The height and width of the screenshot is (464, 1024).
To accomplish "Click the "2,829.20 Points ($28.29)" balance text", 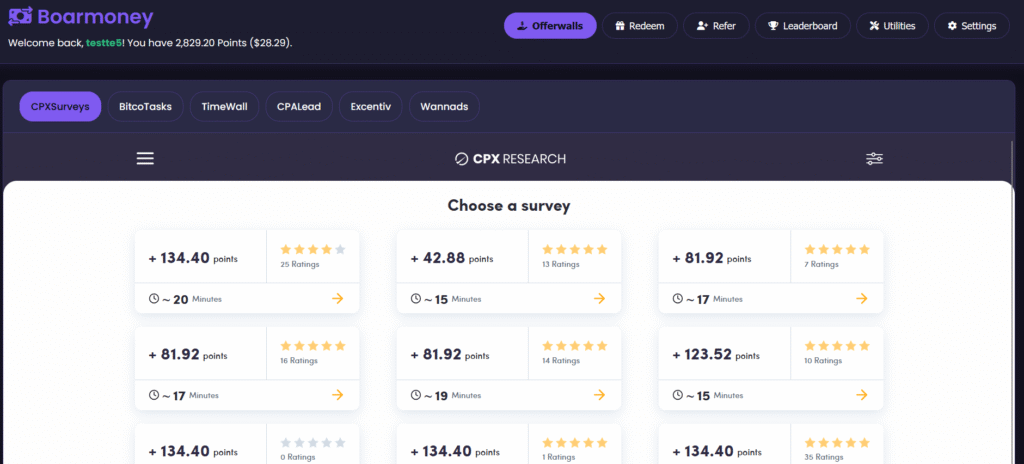I will (x=233, y=43).
